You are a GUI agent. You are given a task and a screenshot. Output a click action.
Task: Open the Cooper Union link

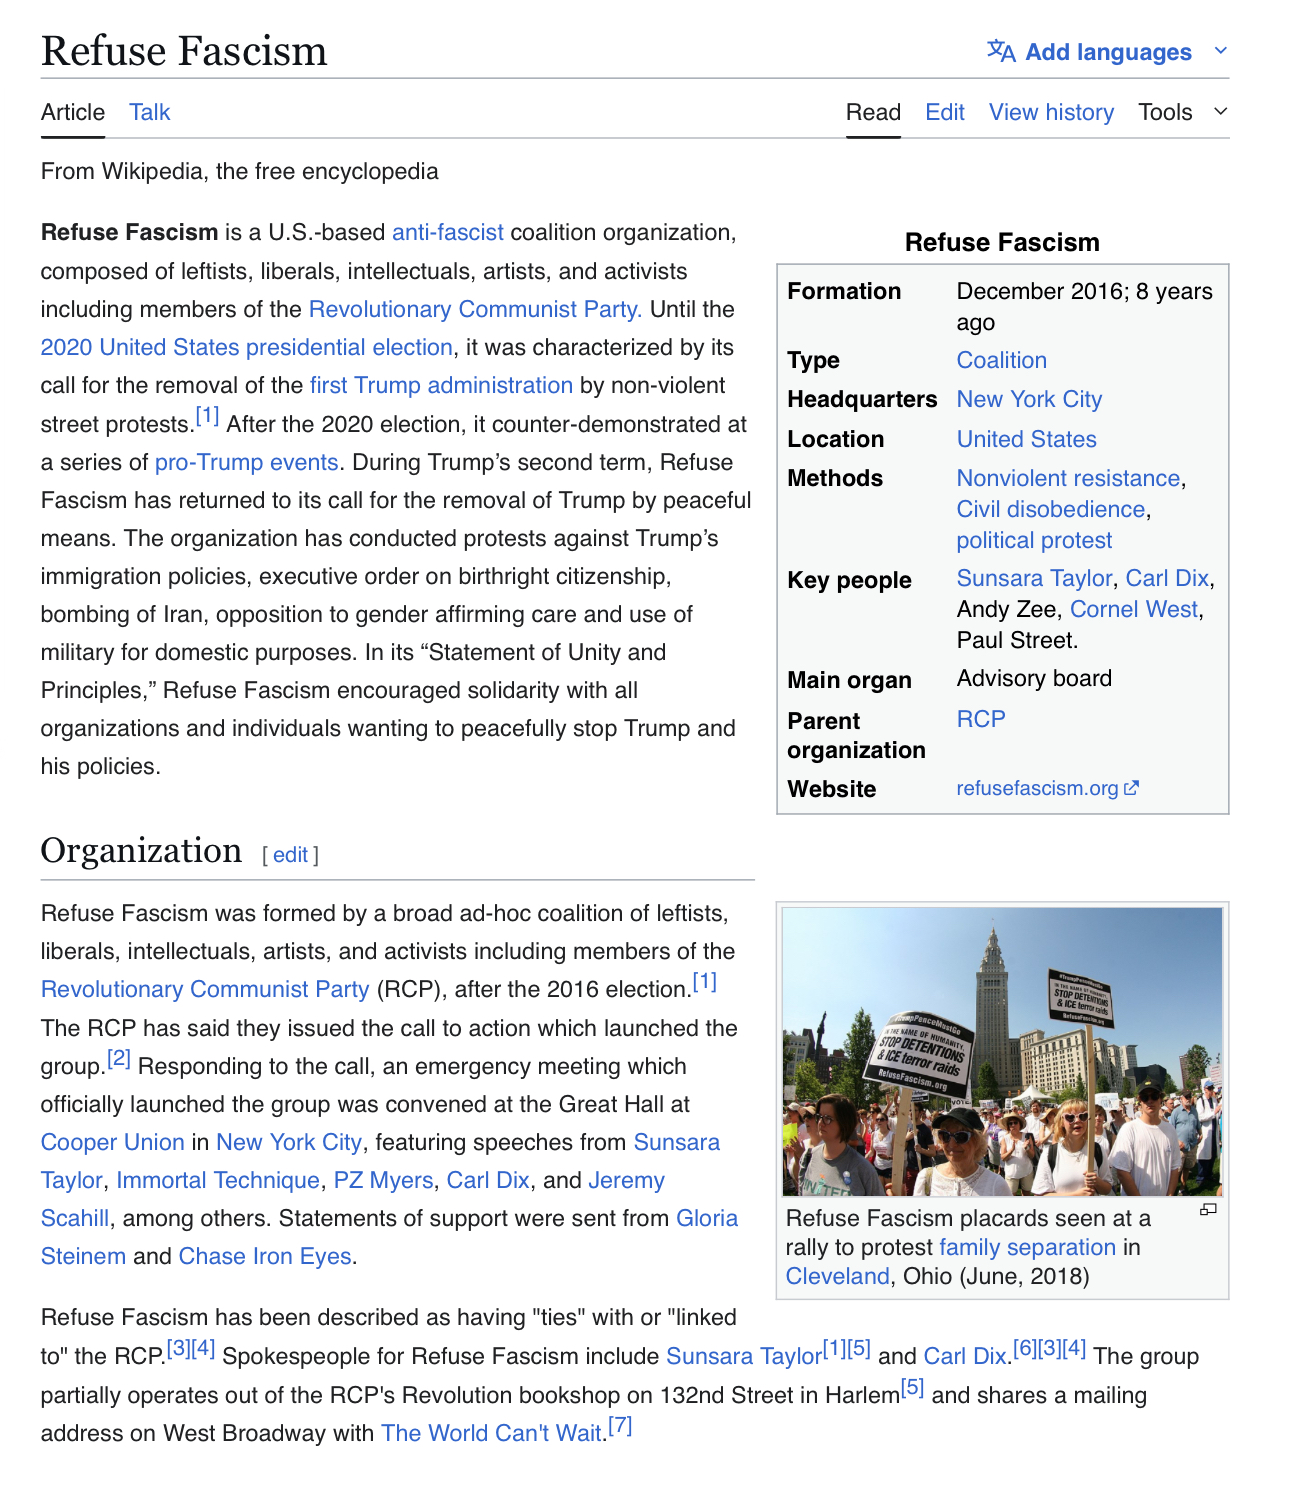pos(112,1142)
